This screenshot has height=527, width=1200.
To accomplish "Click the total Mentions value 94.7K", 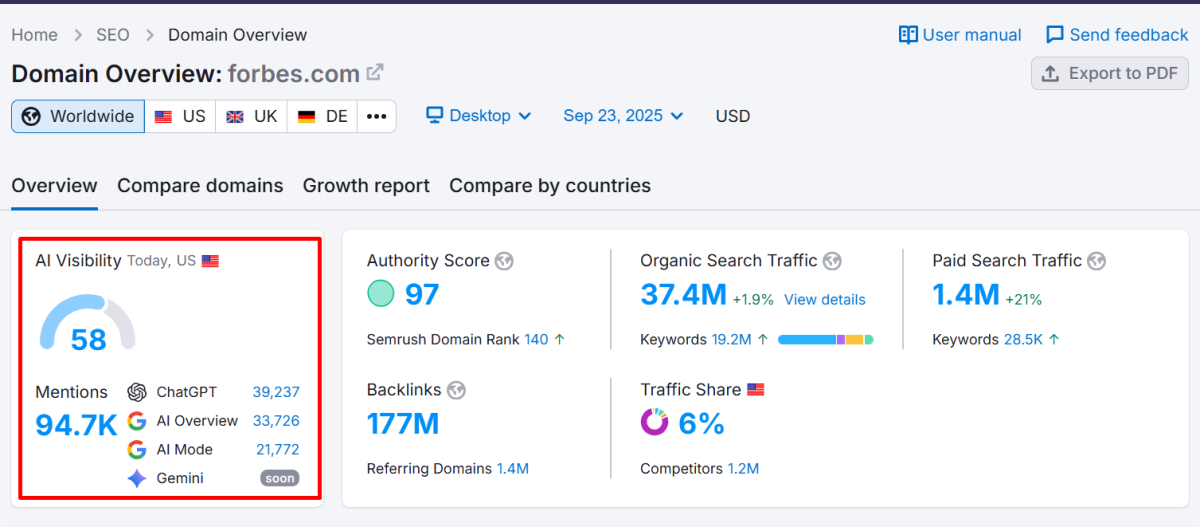I will click(x=76, y=426).
